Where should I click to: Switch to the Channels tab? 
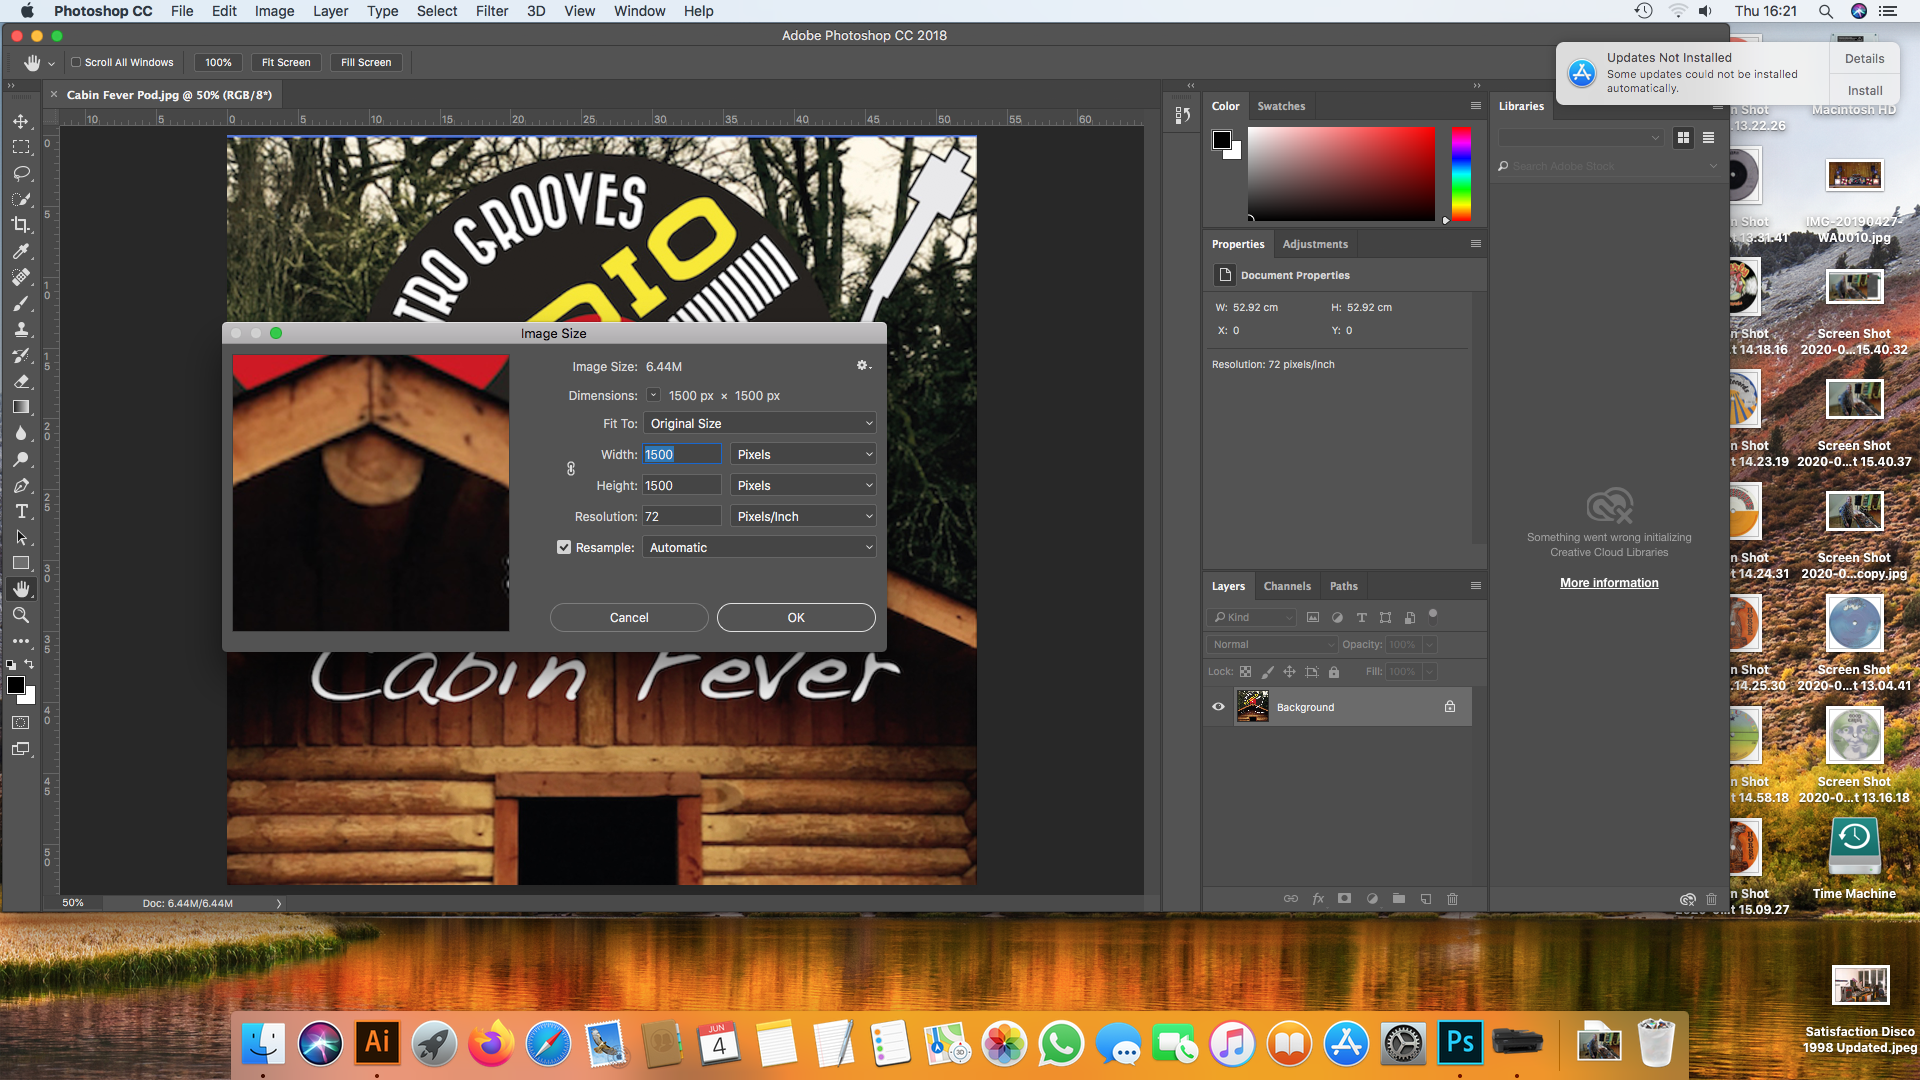tap(1286, 586)
